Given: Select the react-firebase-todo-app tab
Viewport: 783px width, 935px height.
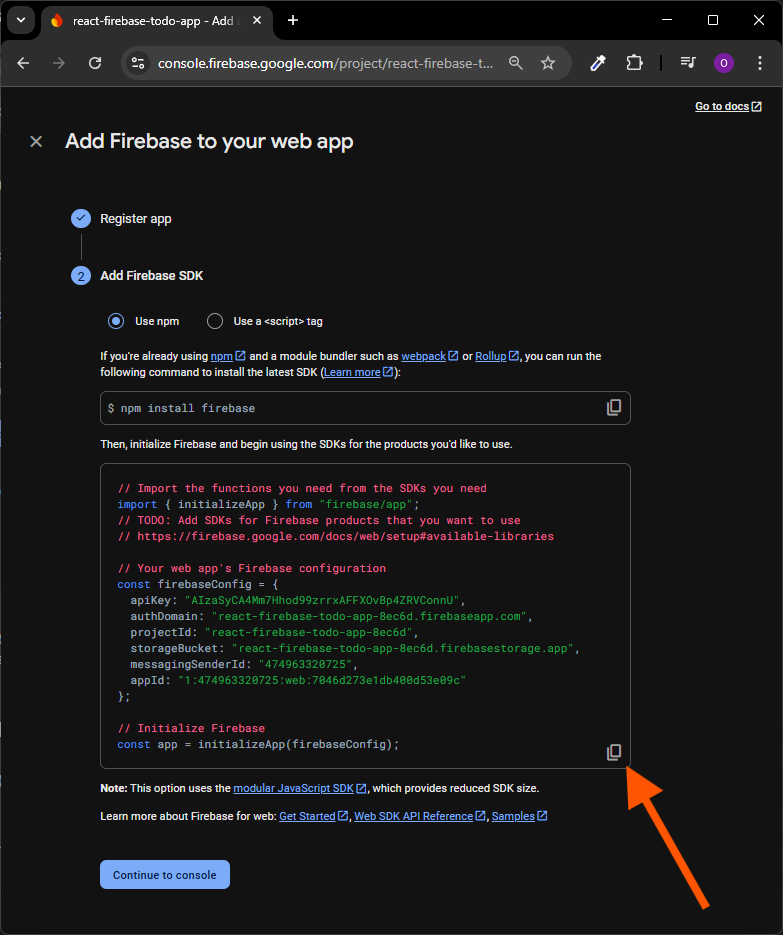Looking at the screenshot, I should pyautogui.click(x=156, y=21).
